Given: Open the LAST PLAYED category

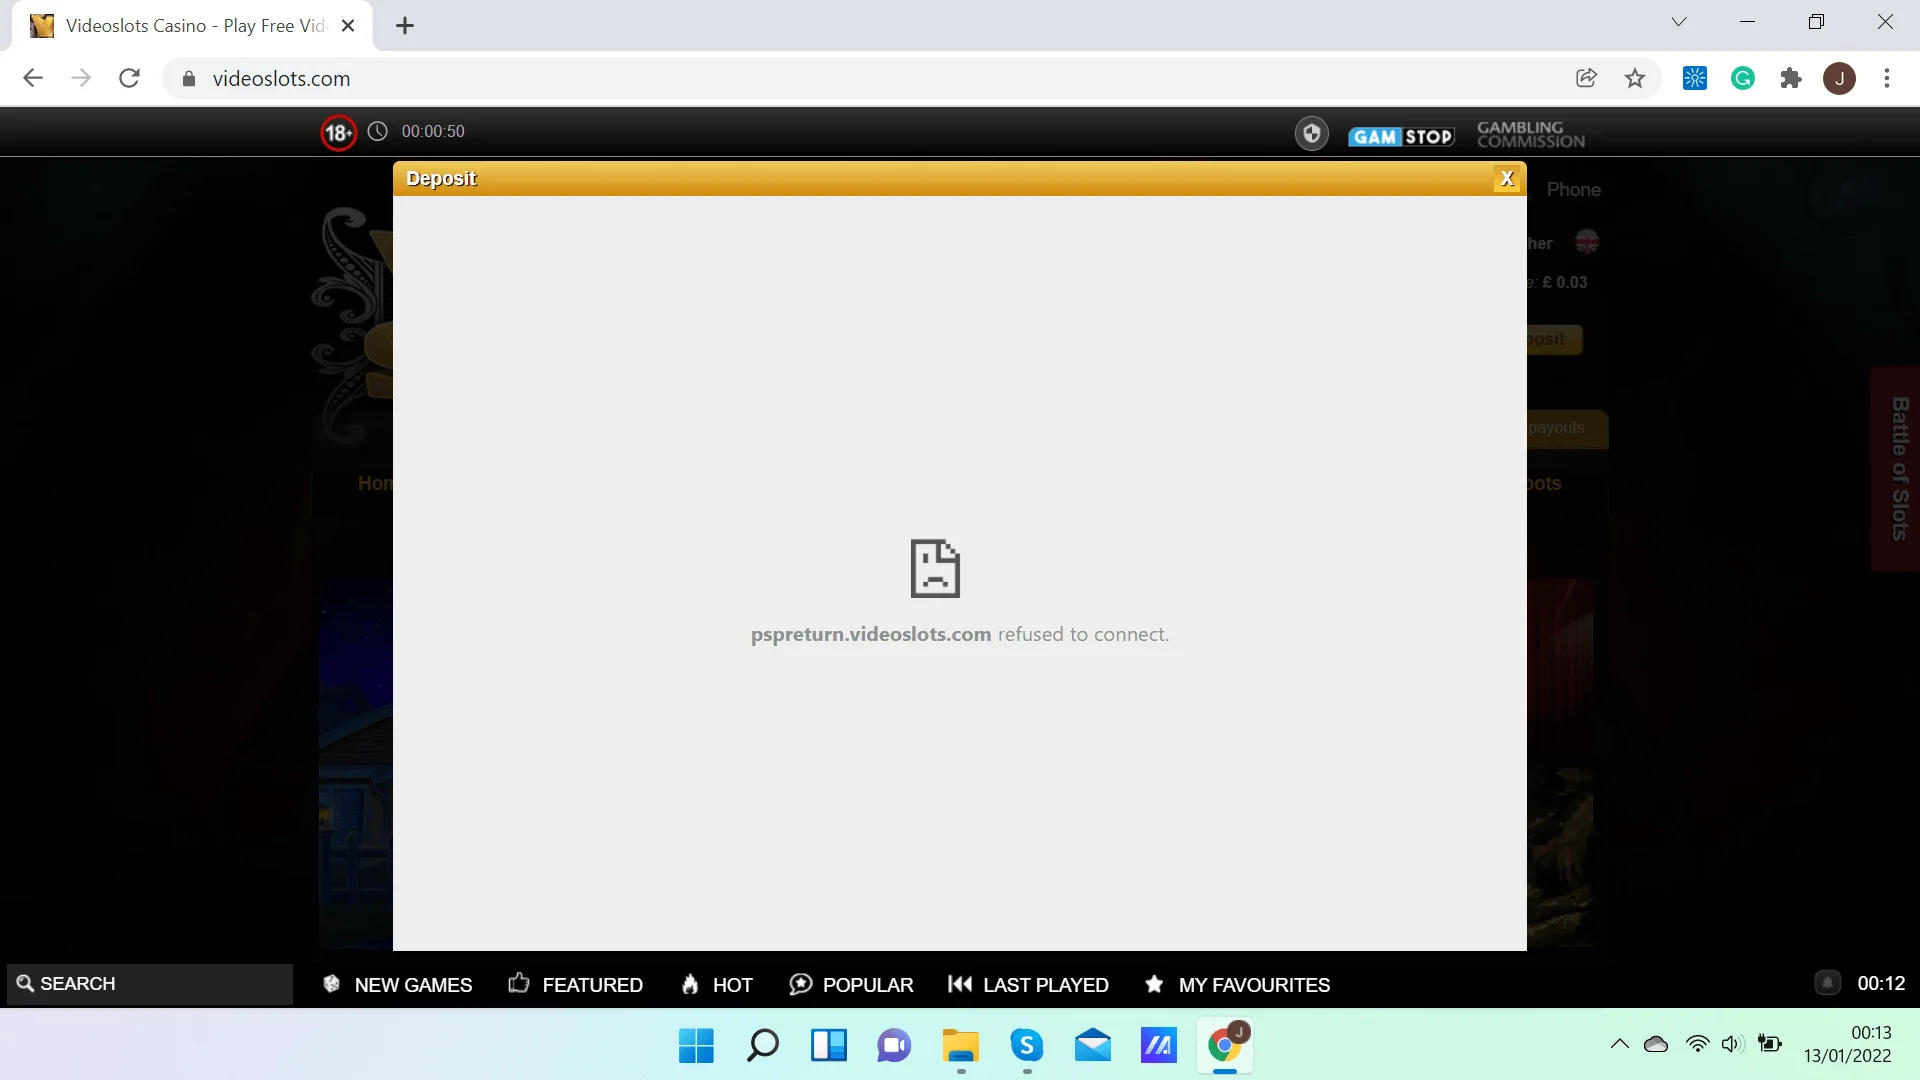Looking at the screenshot, I should click(1028, 985).
